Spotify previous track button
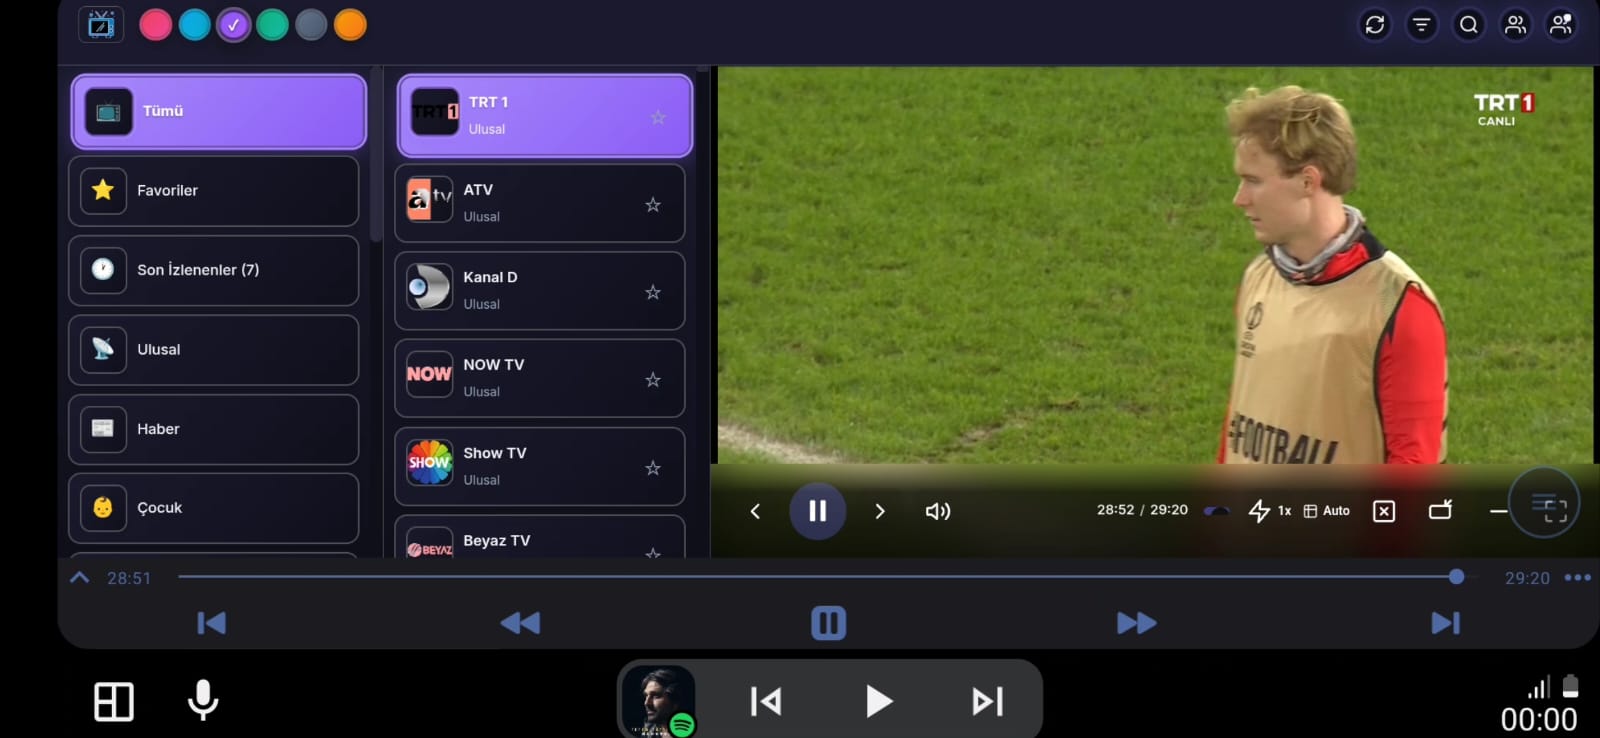The height and width of the screenshot is (738, 1600). click(x=766, y=701)
